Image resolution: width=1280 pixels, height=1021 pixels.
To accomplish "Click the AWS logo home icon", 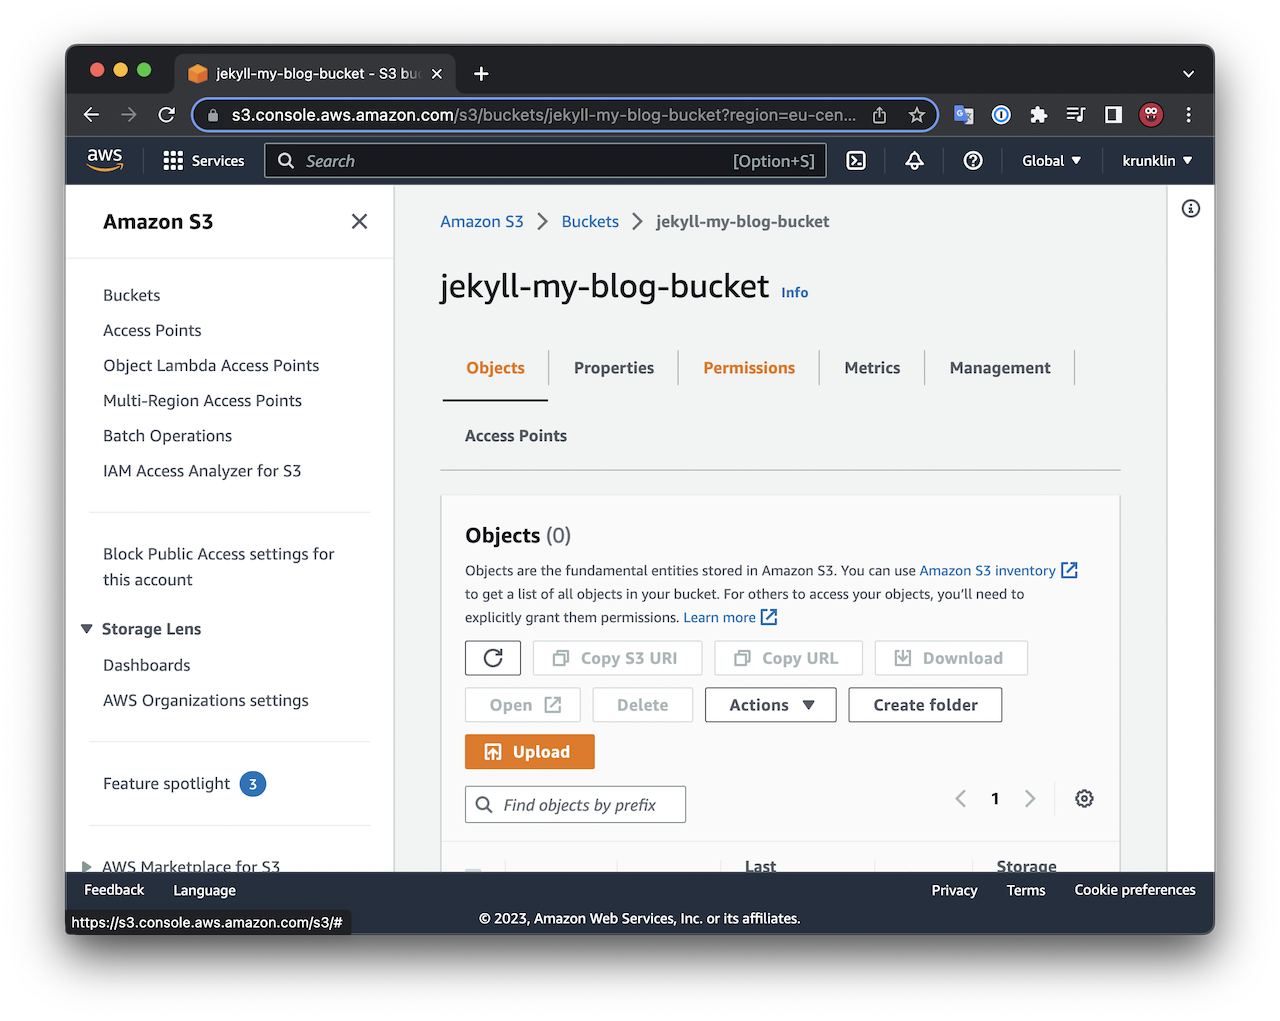I will [x=105, y=160].
